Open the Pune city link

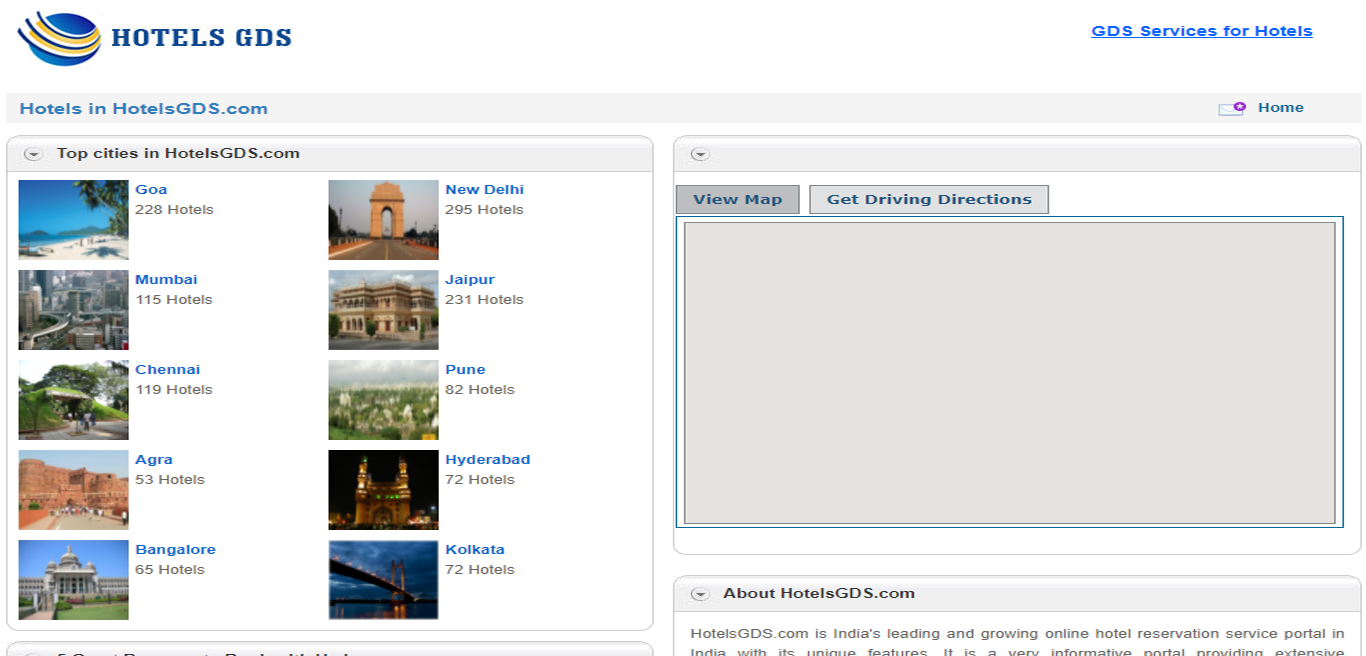click(x=465, y=370)
